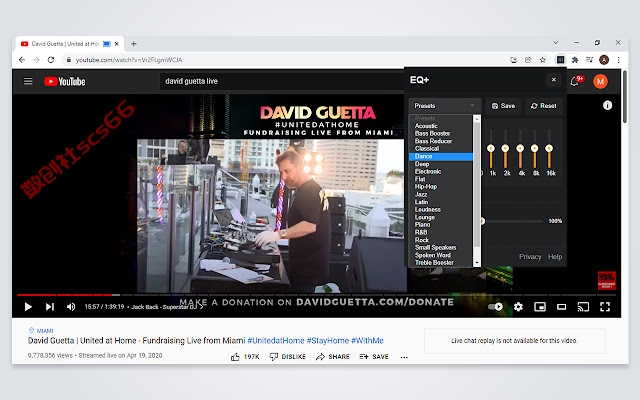The width and height of the screenshot is (640, 400).
Task: Open the Presets dropdown in EQ+
Action: click(444, 106)
